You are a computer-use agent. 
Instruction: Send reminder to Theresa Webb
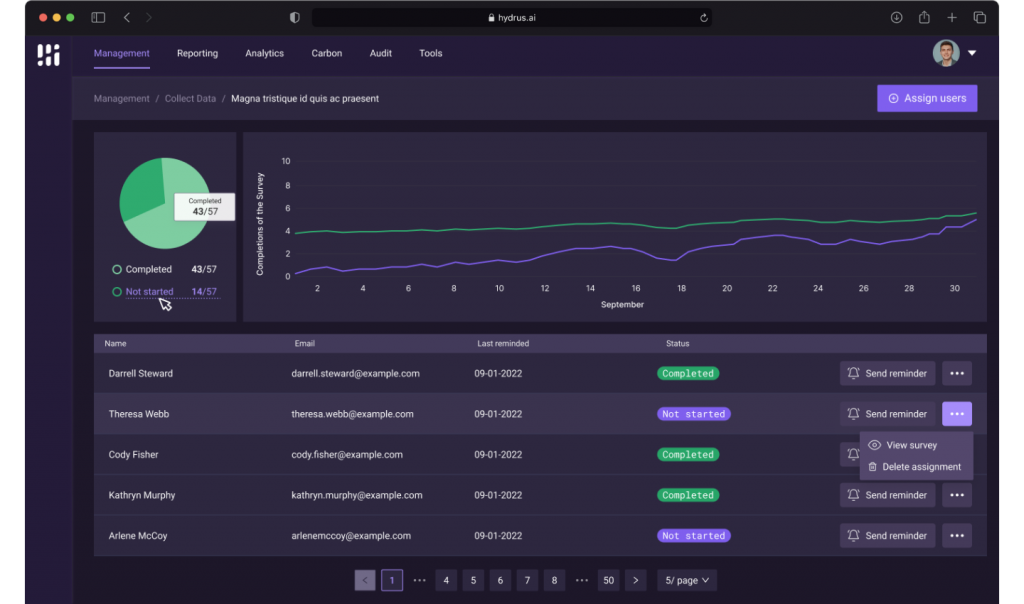[x=887, y=414]
